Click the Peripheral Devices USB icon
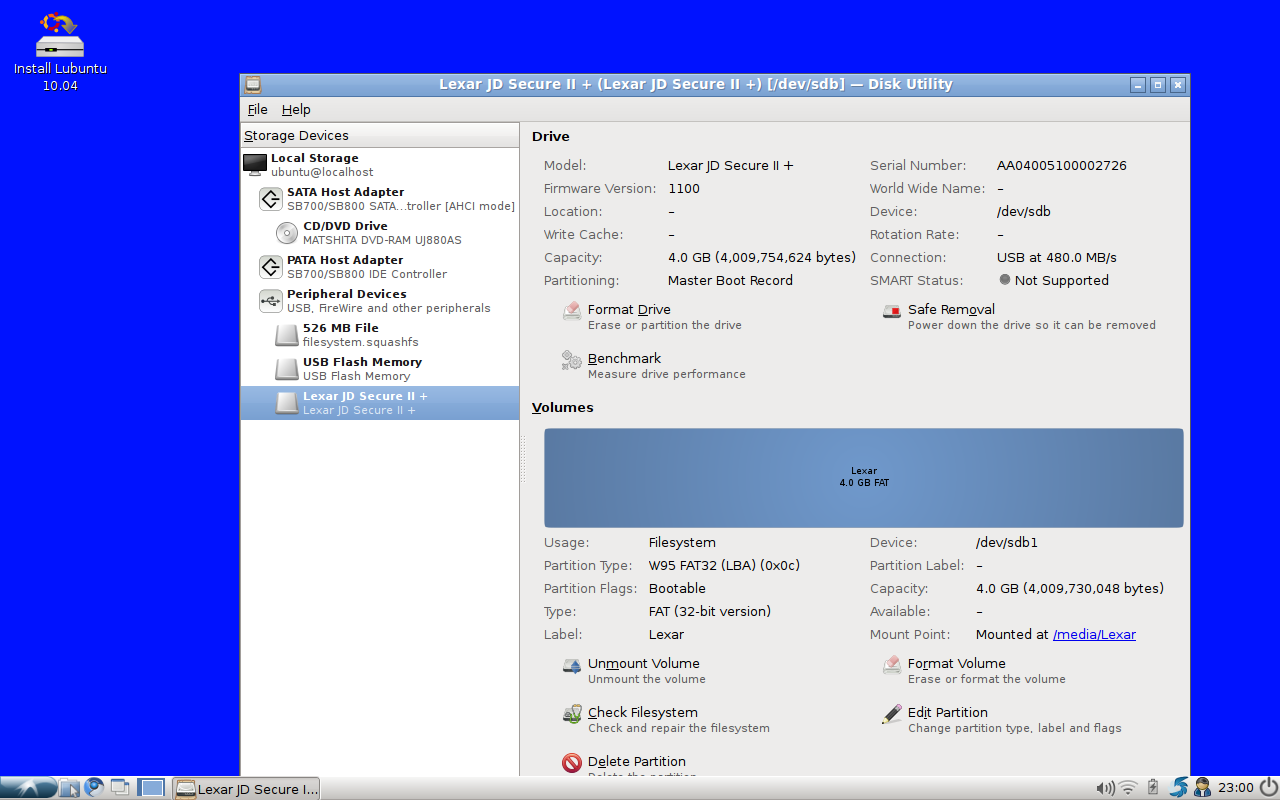Screen dimensions: 1280x800 point(270,301)
